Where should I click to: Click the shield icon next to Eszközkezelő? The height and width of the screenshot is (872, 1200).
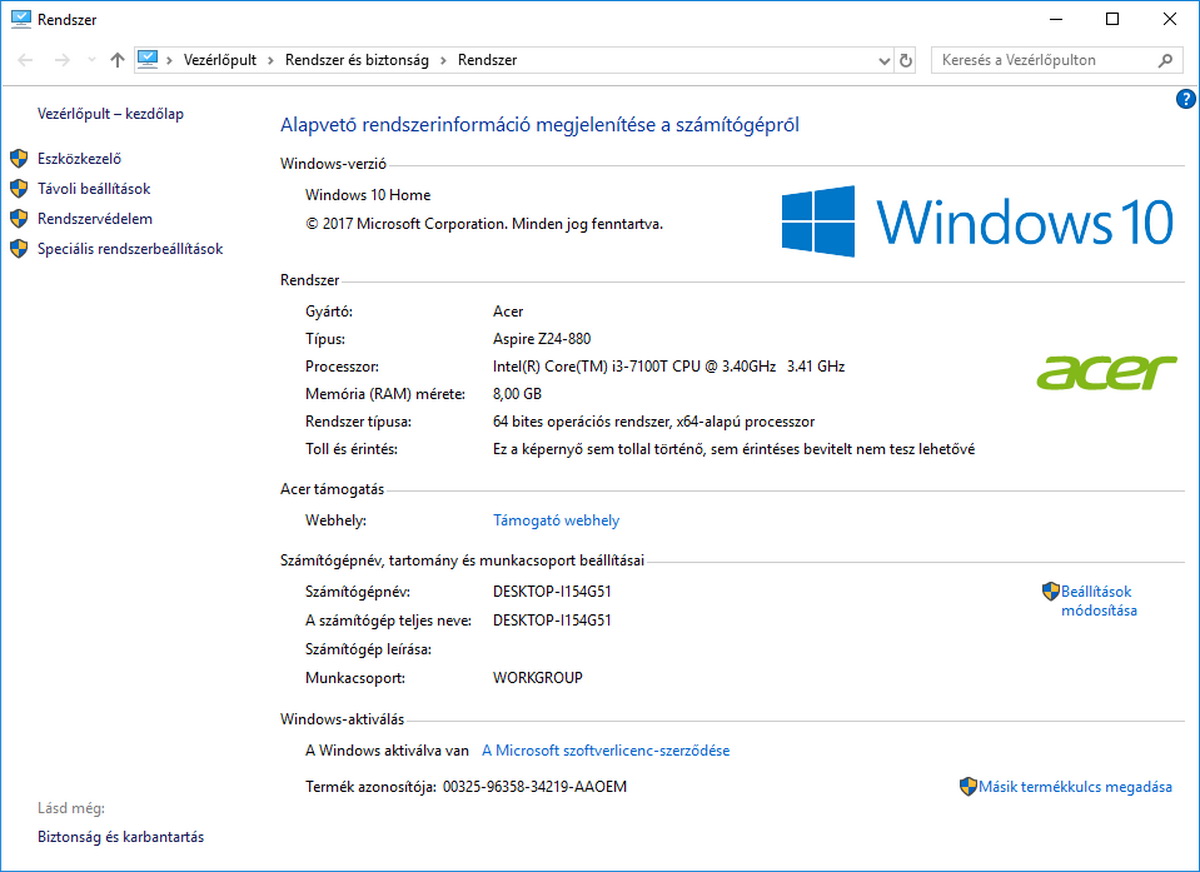click(19, 158)
